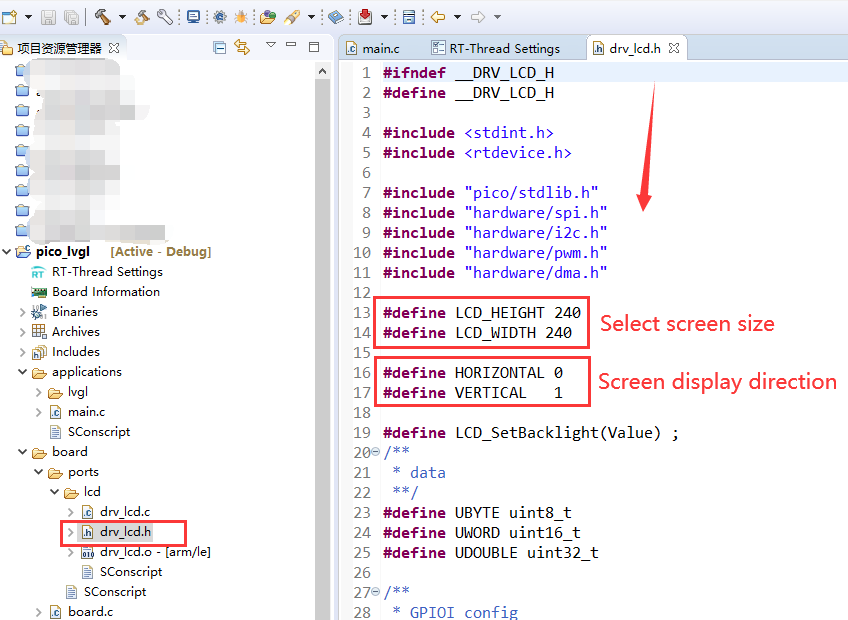The width and height of the screenshot is (848, 620).
Task: Click the project explorer vertical scrollbar
Action: tap(323, 300)
